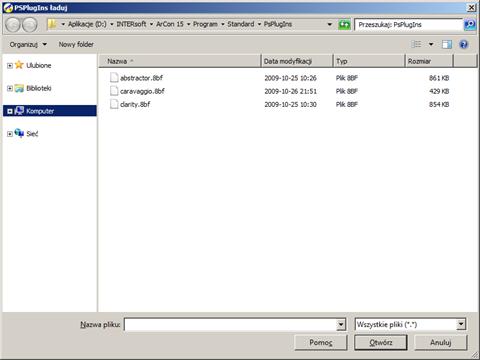Screen dimensions: 480x360
Task: Go back with the round Back arrow
Action: coord(13,25)
